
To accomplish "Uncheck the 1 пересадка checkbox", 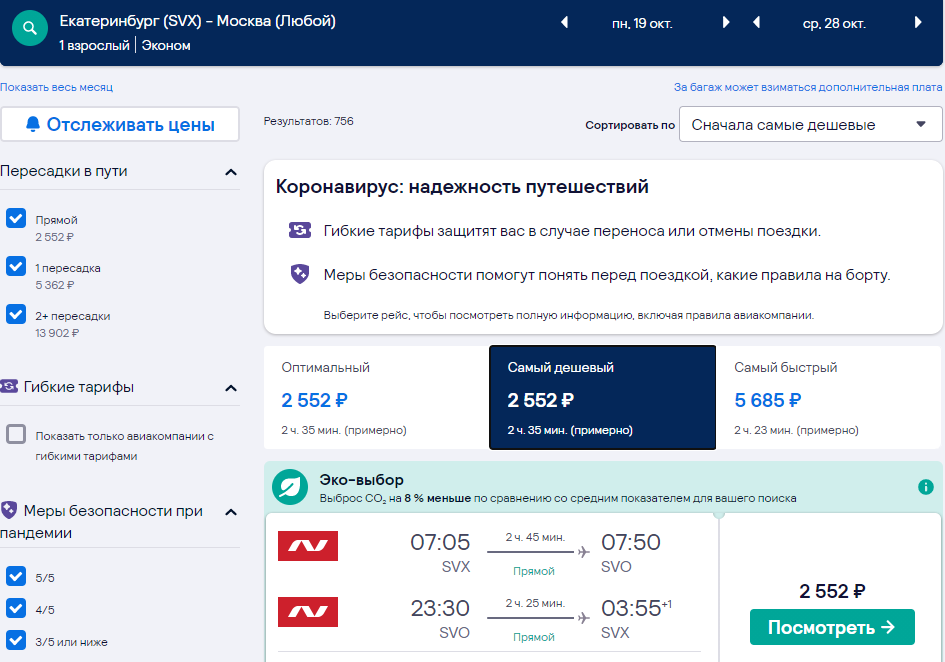I will pyautogui.click(x=16, y=266).
